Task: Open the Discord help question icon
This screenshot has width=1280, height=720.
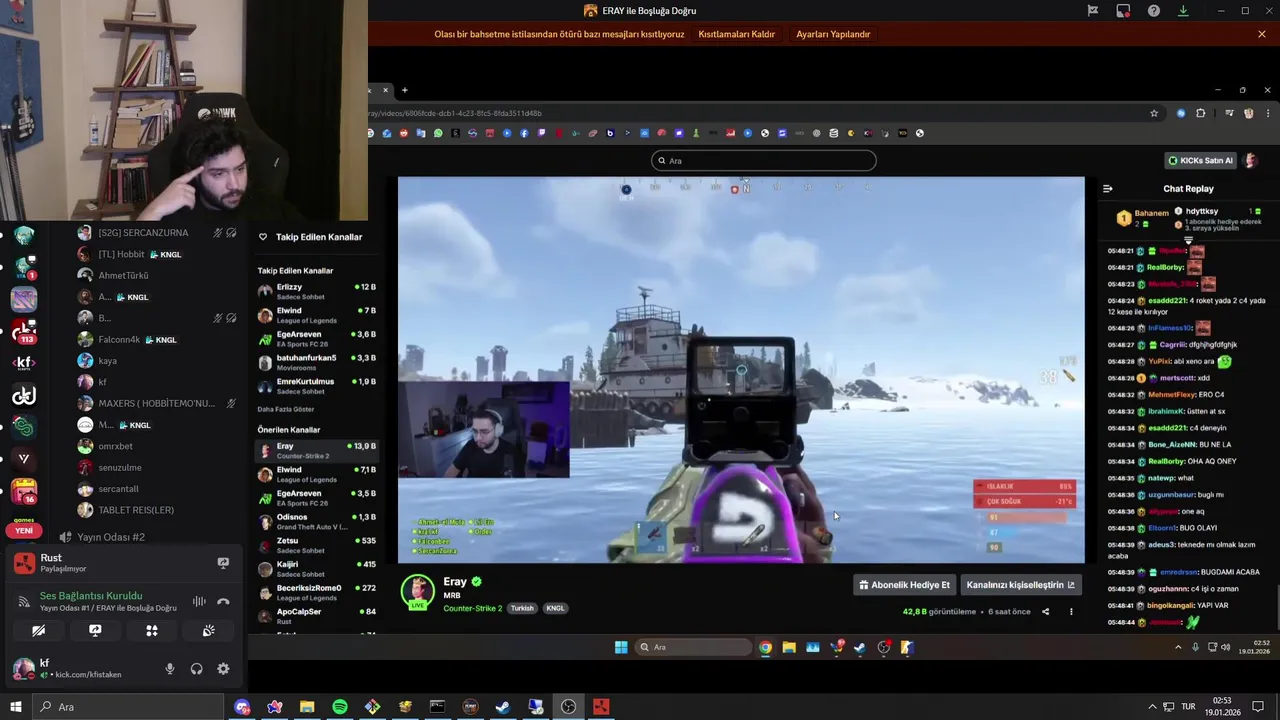Action: (1154, 11)
